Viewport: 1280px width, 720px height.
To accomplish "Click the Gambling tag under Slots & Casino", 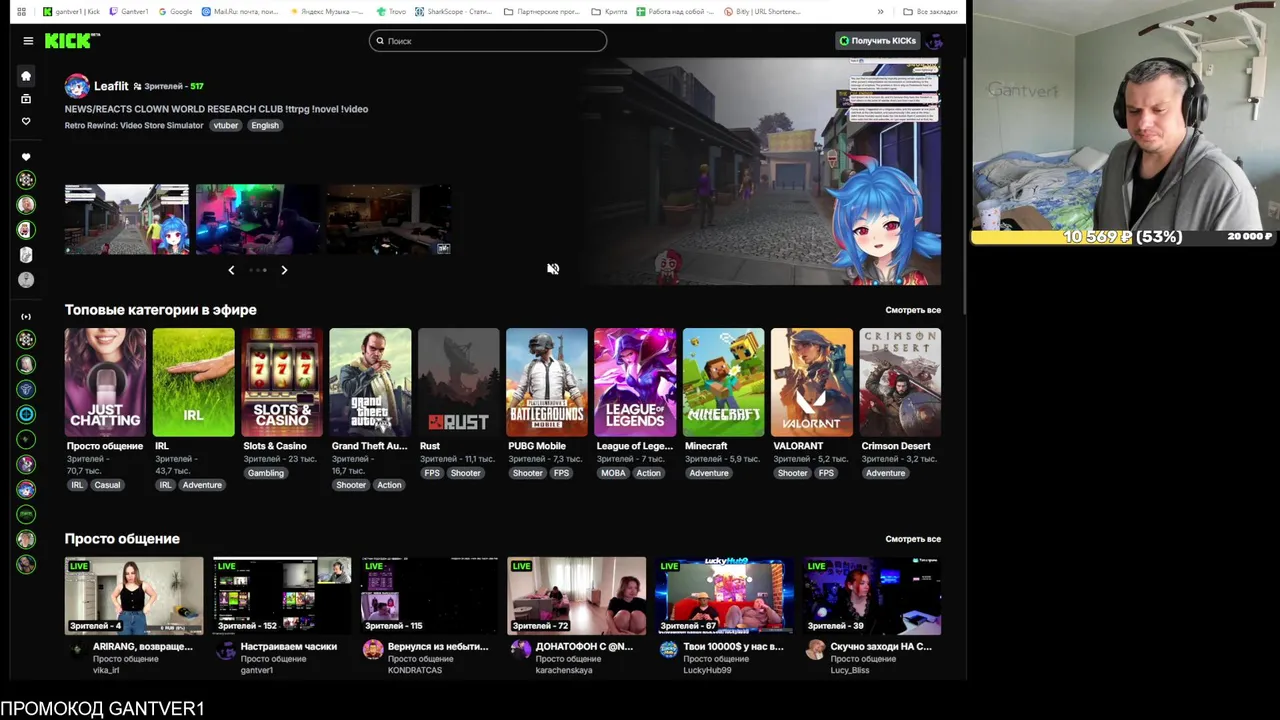I will [266, 473].
